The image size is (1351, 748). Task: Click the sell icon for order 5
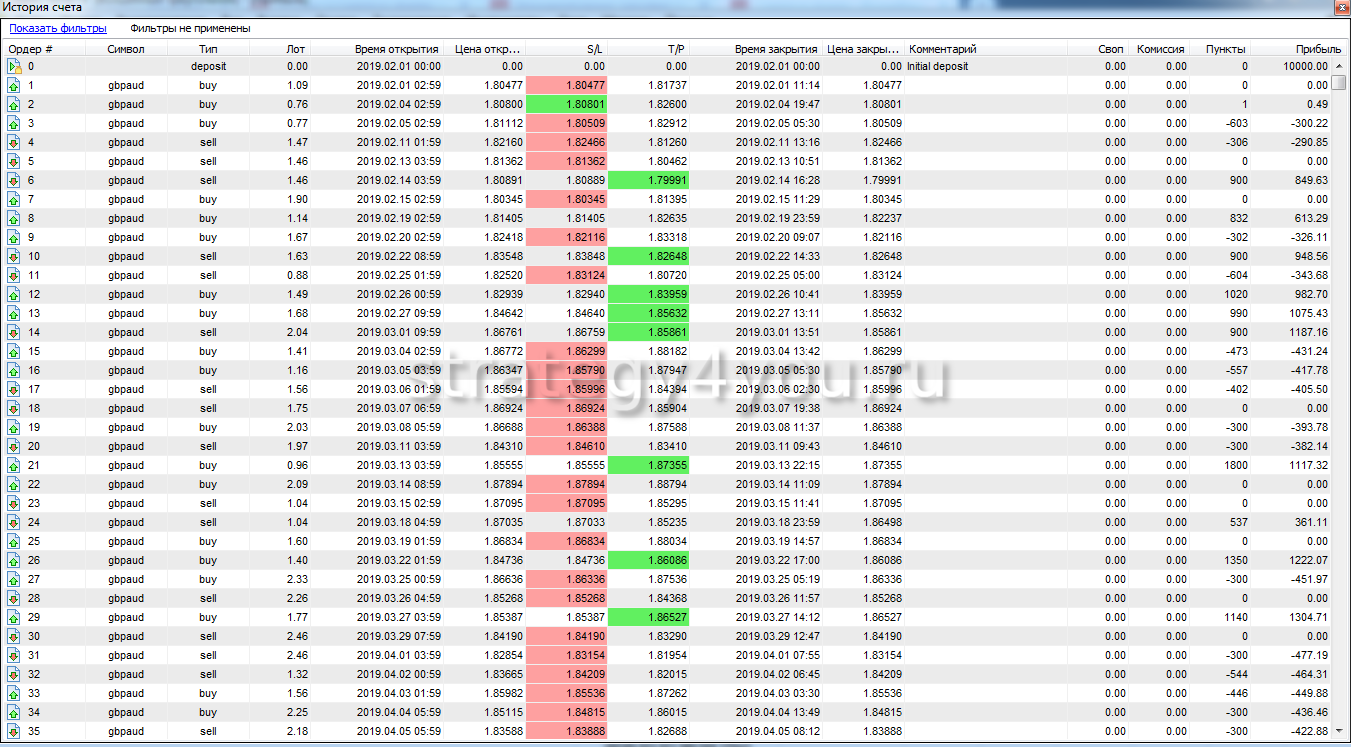[14, 162]
